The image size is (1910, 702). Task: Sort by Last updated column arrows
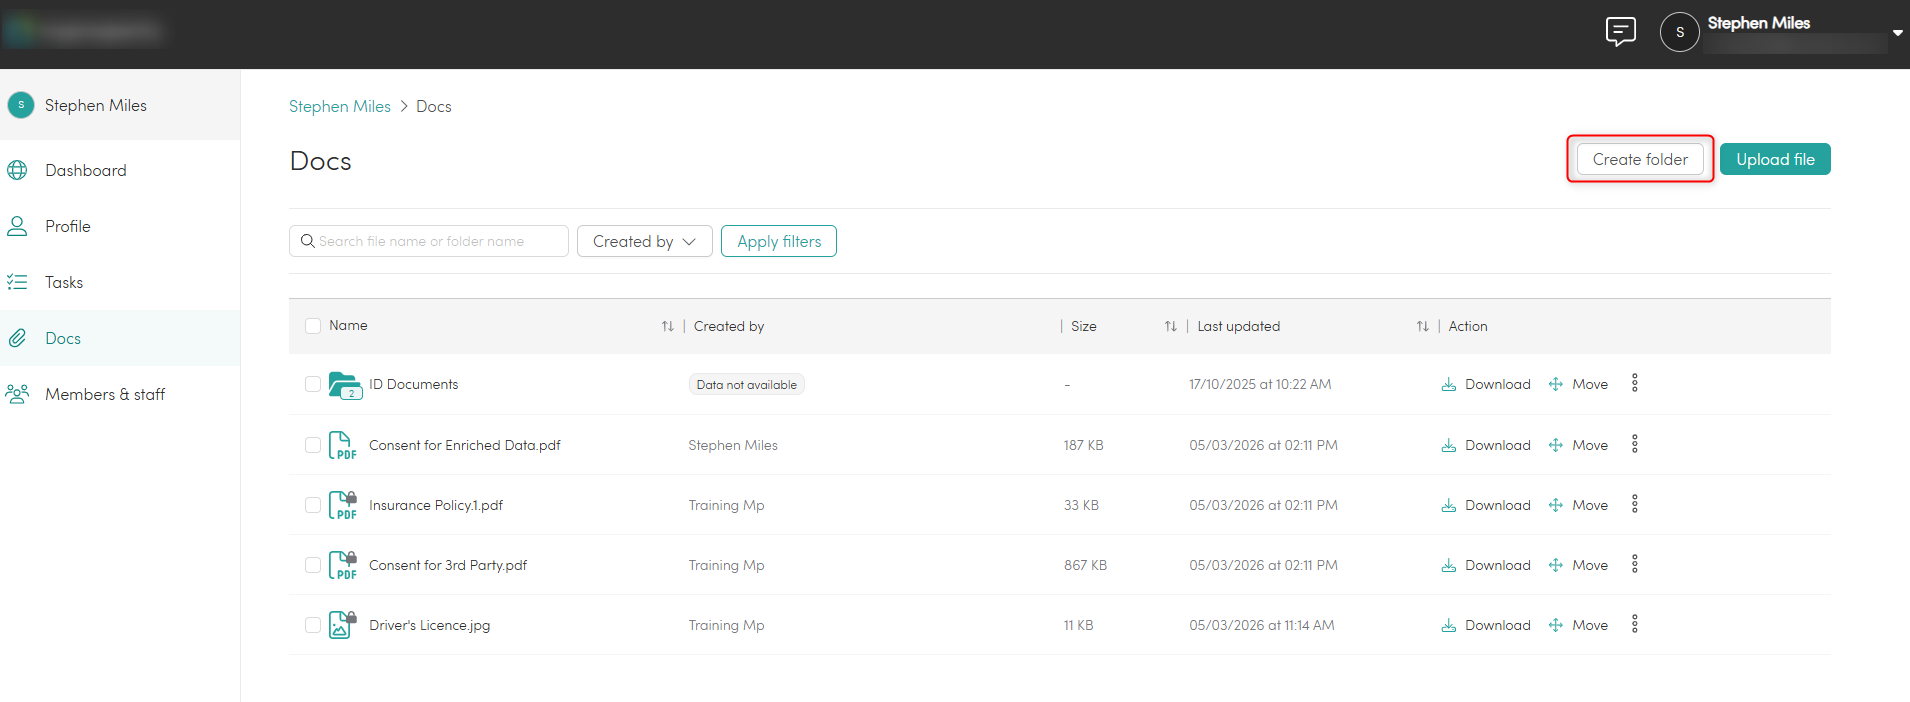click(1422, 326)
